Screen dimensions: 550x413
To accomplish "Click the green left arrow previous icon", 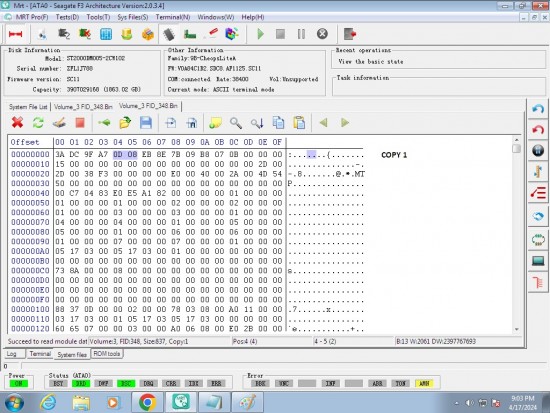I will click(323, 123).
